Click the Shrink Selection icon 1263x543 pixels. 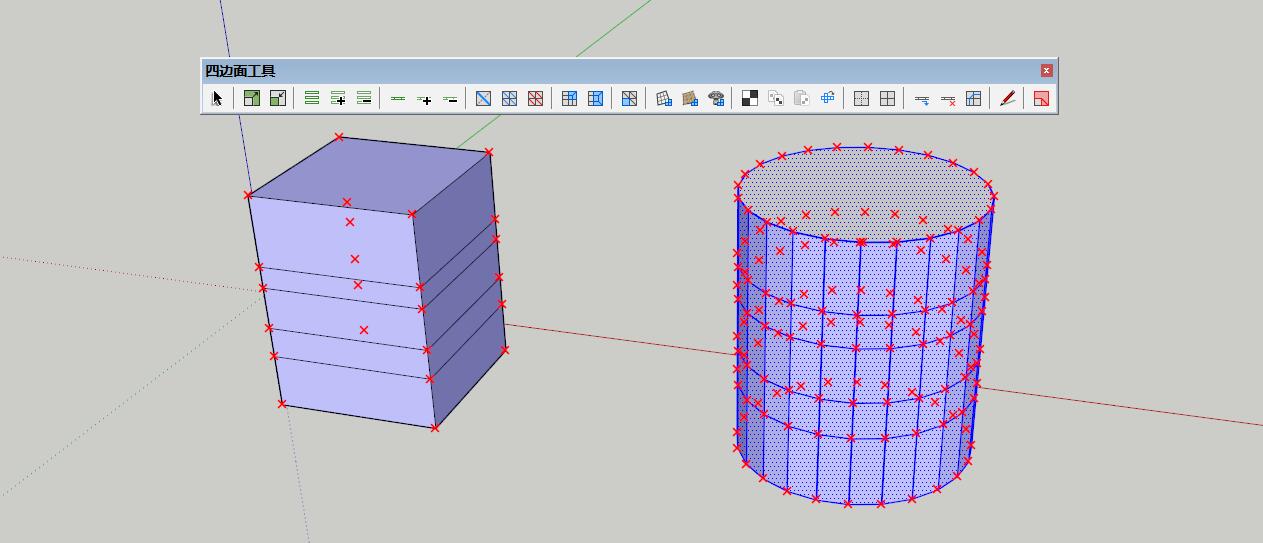278,98
